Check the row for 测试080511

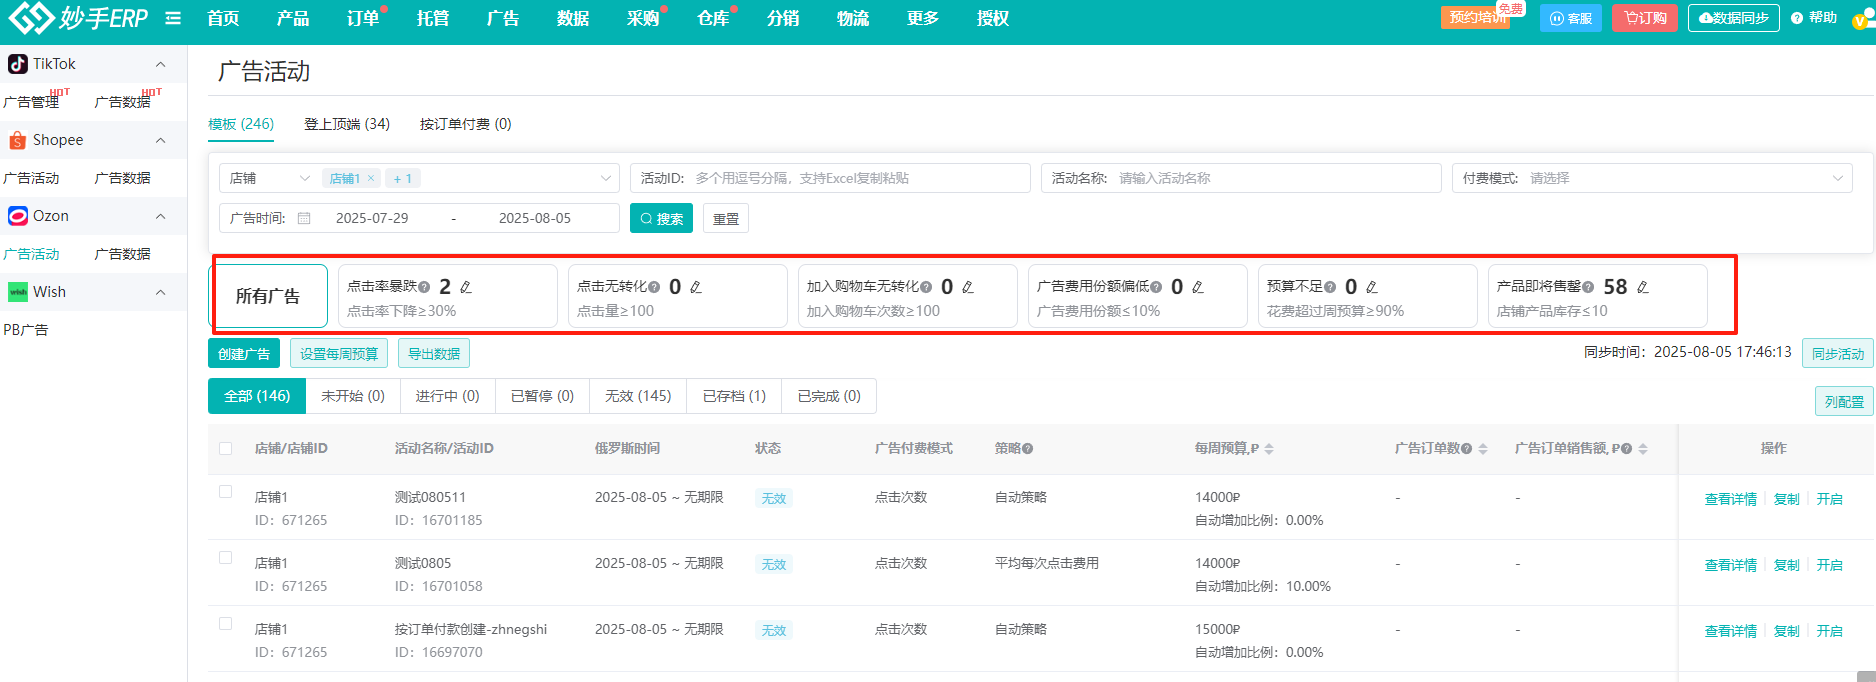pyautogui.click(x=226, y=492)
